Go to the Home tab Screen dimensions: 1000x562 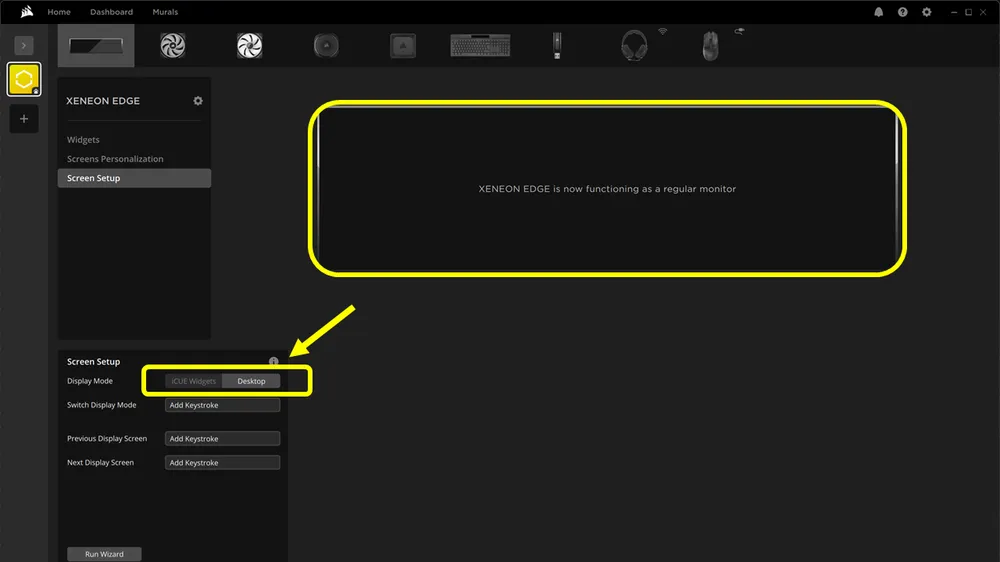(59, 11)
